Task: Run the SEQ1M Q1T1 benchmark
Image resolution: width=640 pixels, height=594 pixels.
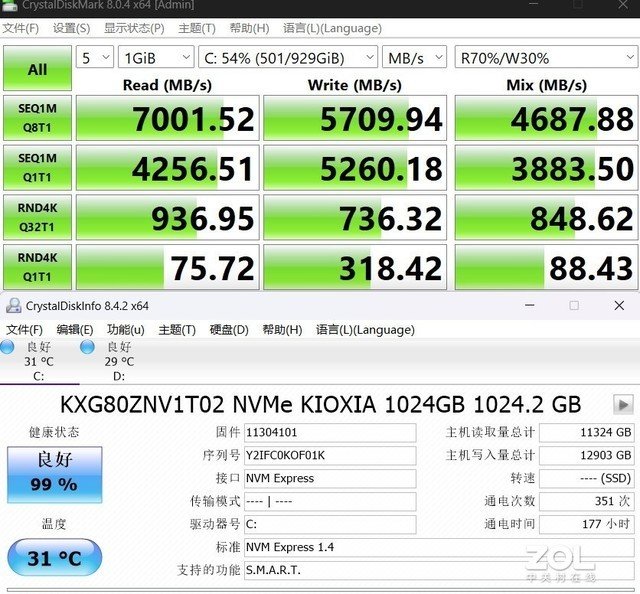Action: pos(37,168)
